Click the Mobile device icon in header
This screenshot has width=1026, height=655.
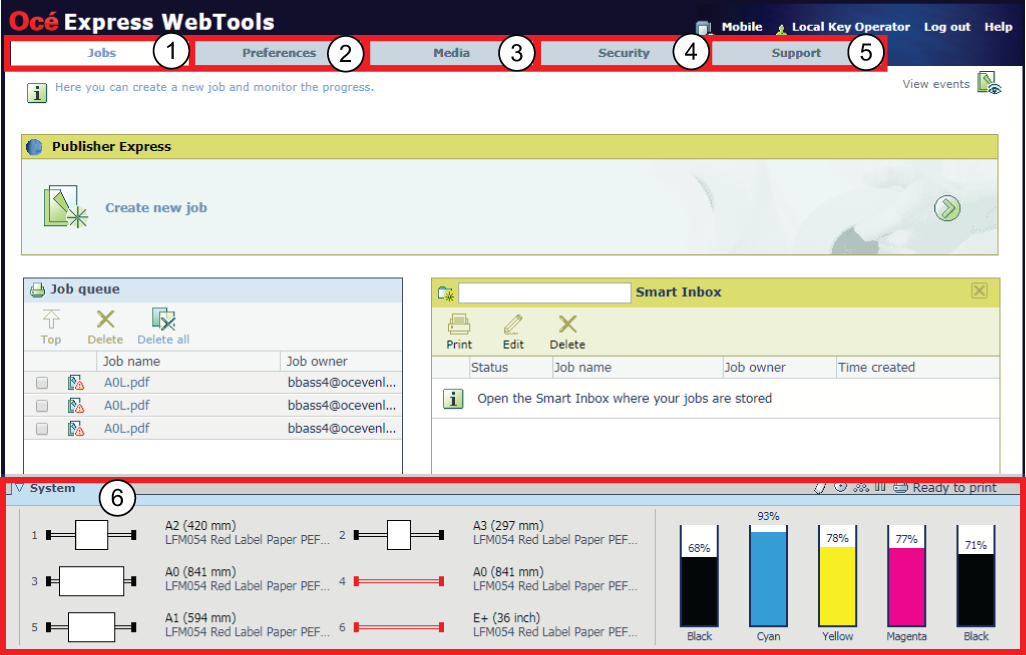coord(703,27)
